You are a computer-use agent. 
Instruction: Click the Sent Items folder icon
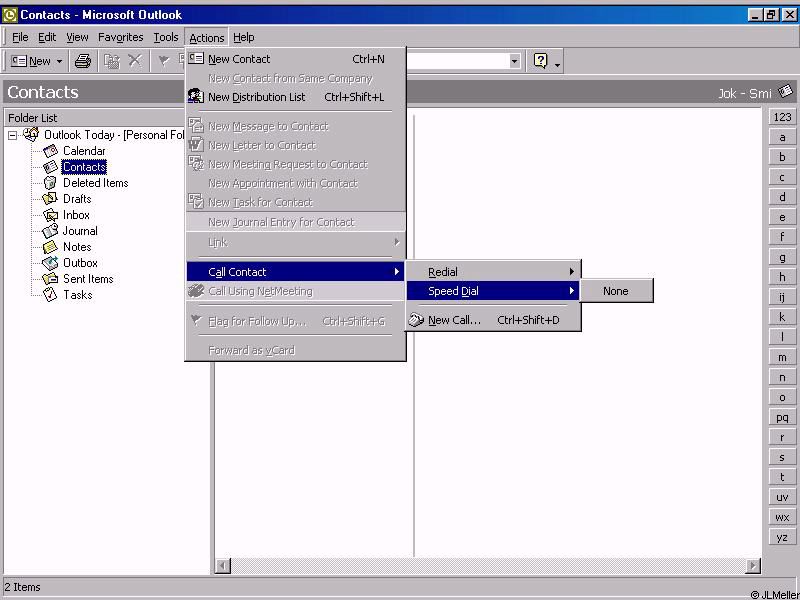coord(51,279)
